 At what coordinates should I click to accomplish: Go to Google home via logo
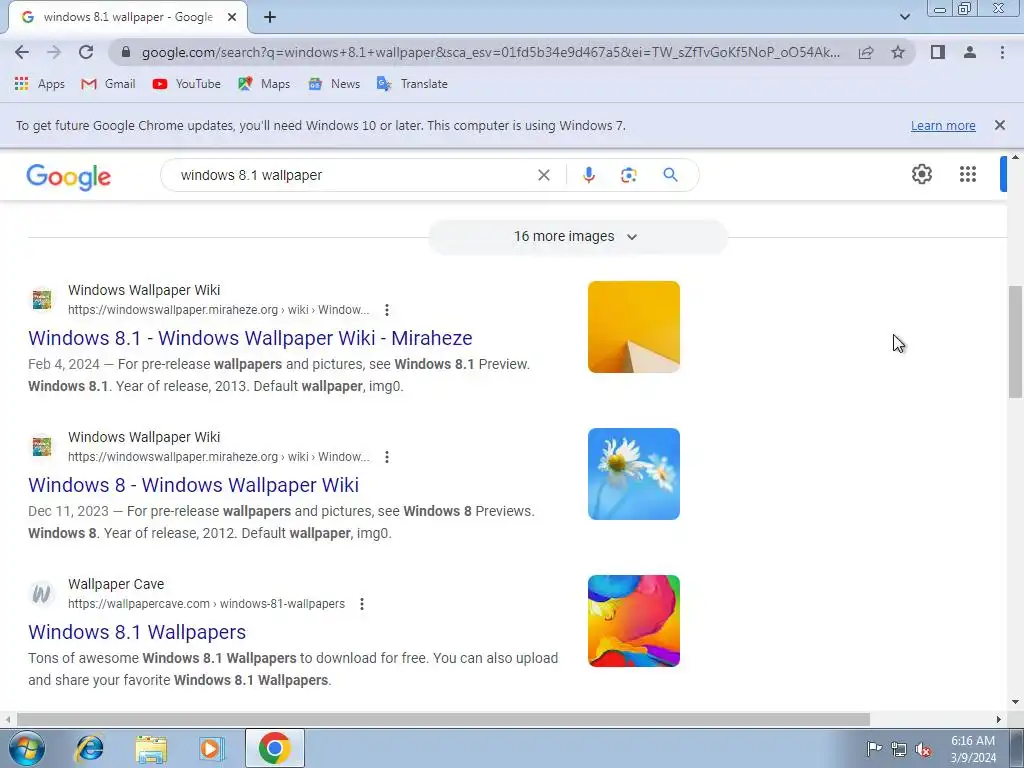click(x=69, y=176)
